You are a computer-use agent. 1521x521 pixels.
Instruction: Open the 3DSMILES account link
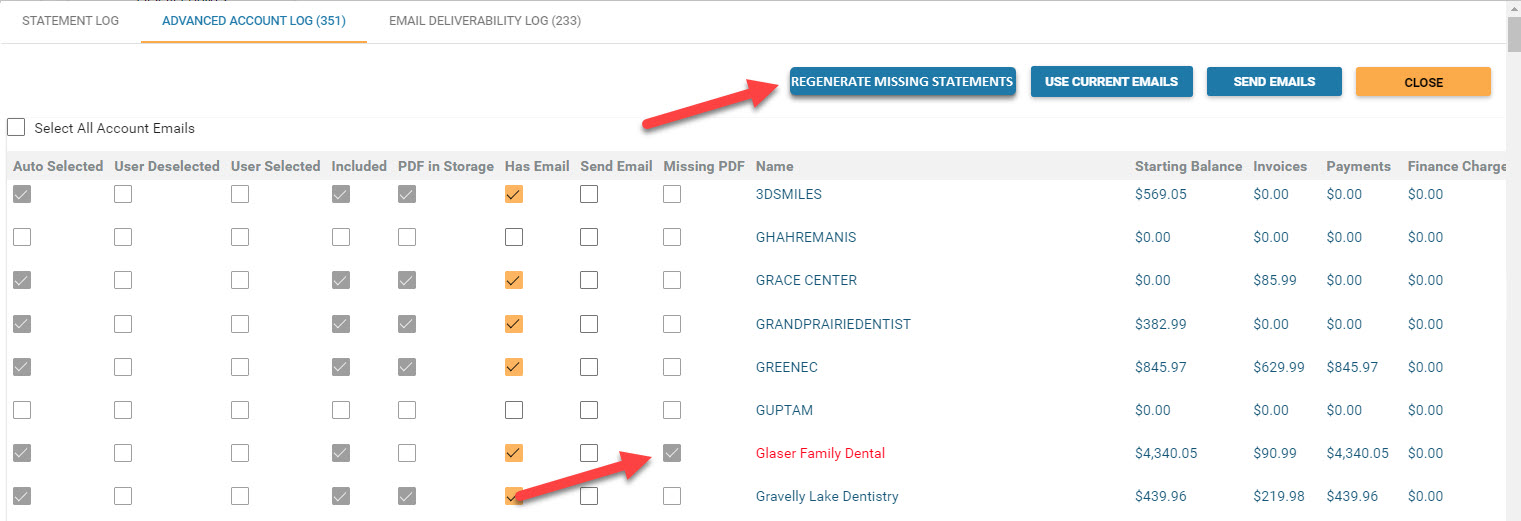tap(789, 194)
